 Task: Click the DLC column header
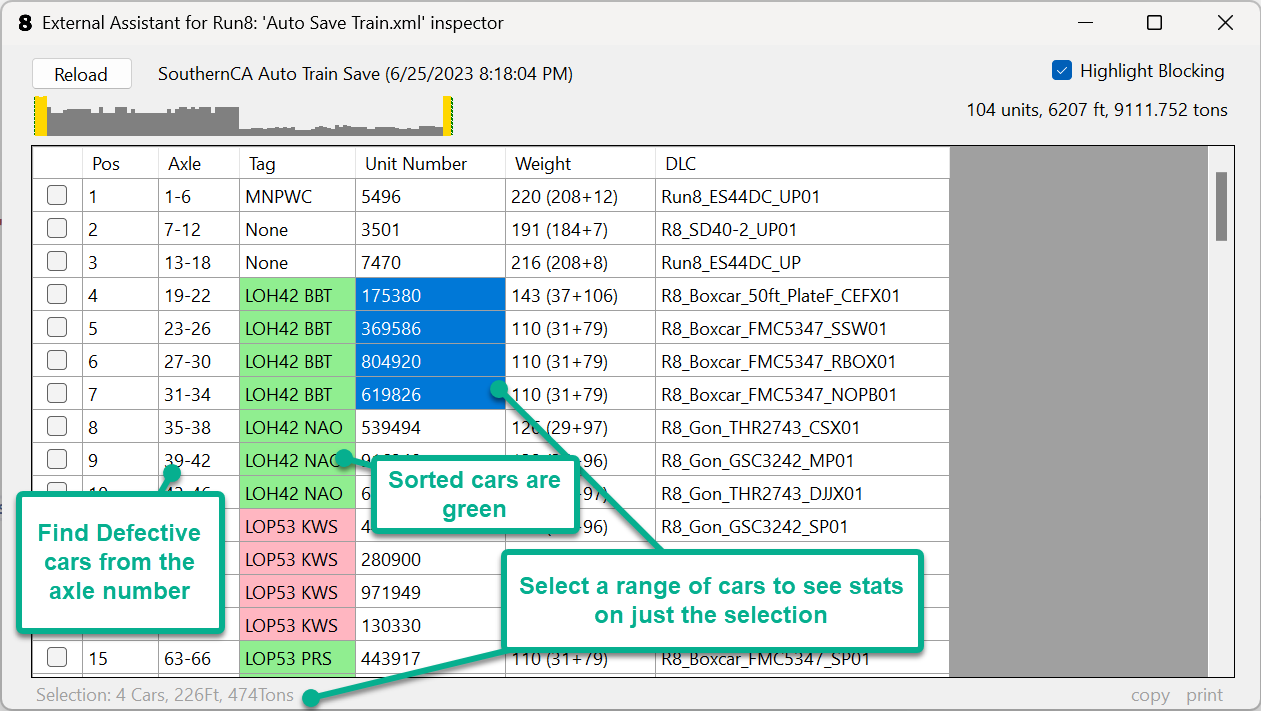[680, 164]
